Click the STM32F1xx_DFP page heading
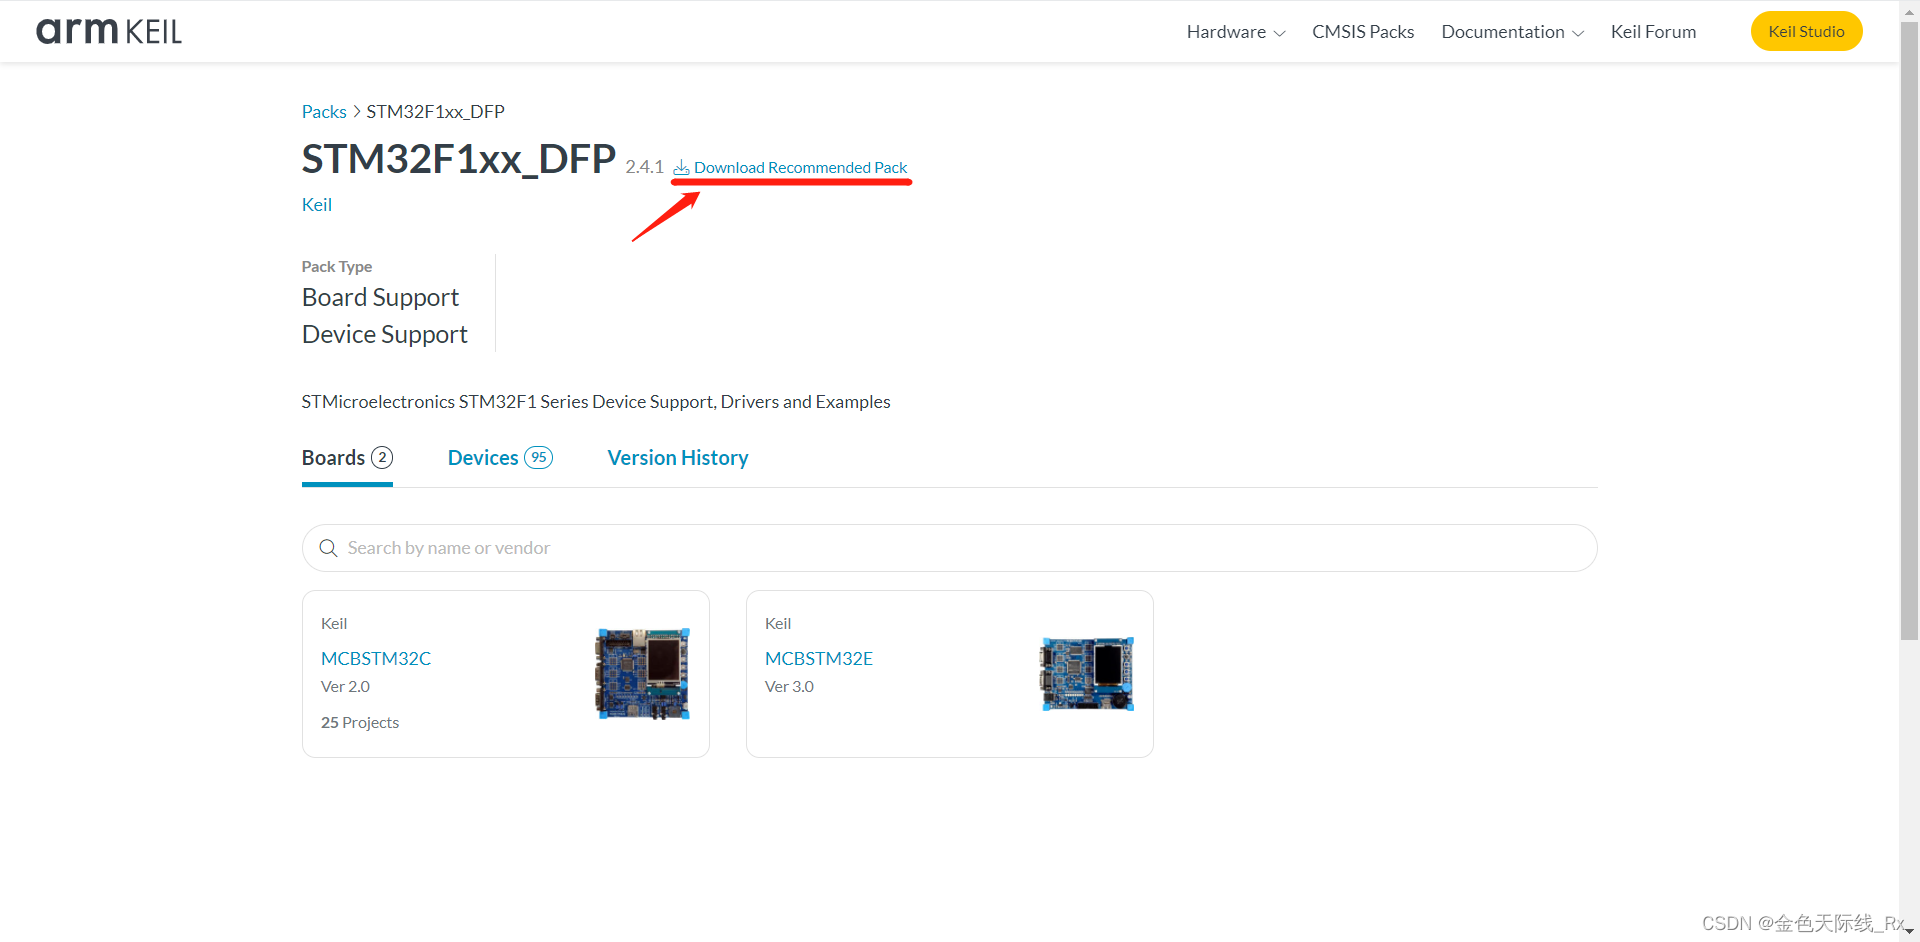1920x942 pixels. click(459, 159)
